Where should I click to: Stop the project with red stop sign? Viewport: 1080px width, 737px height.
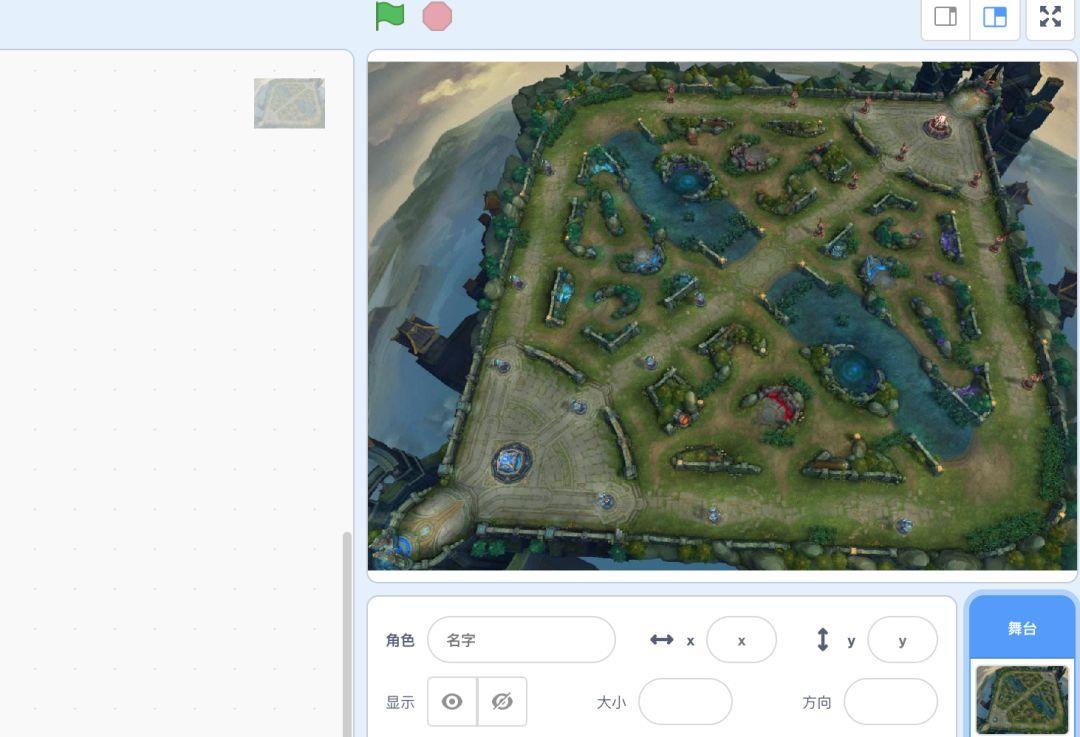point(437,17)
